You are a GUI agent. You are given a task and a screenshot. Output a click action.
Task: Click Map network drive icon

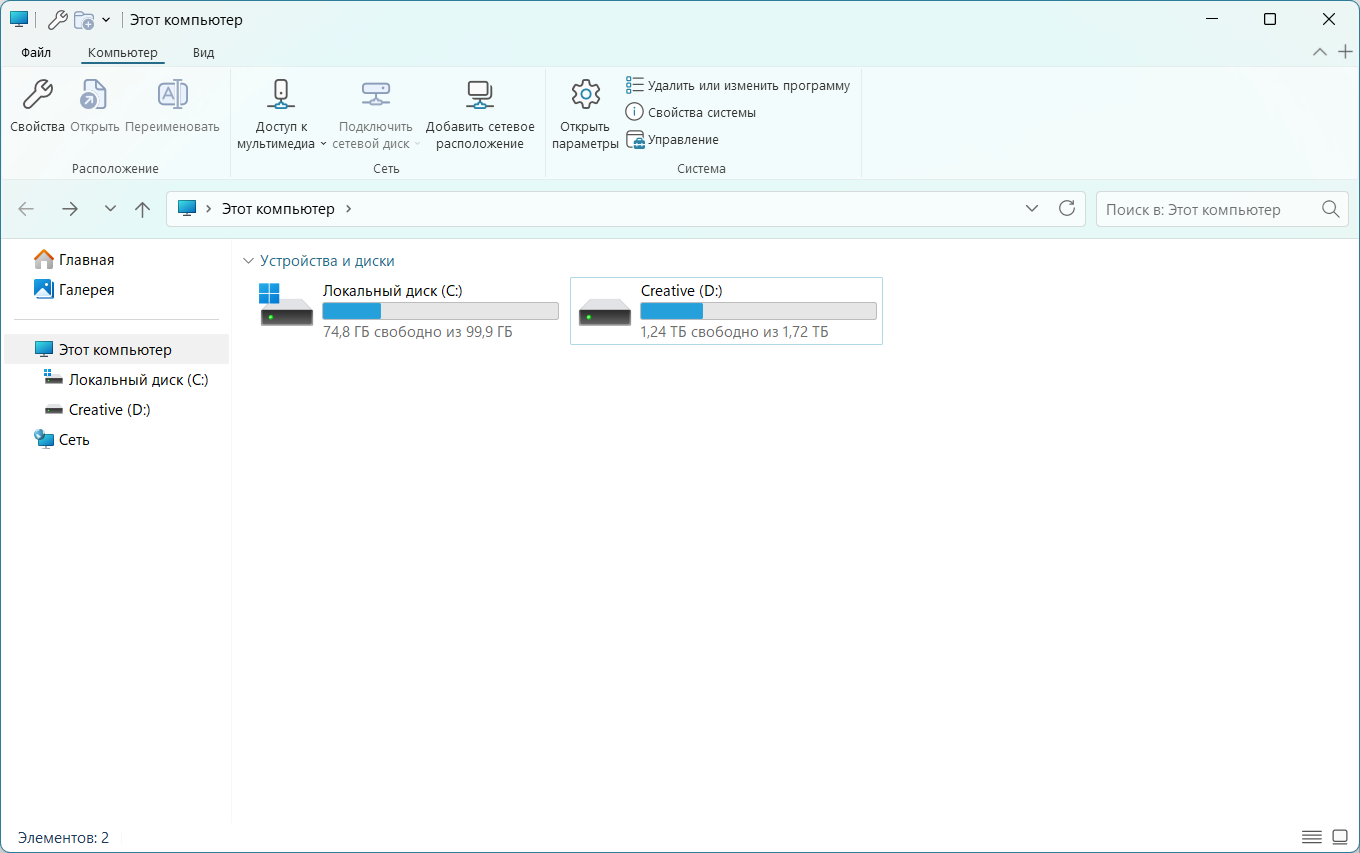pos(375,95)
